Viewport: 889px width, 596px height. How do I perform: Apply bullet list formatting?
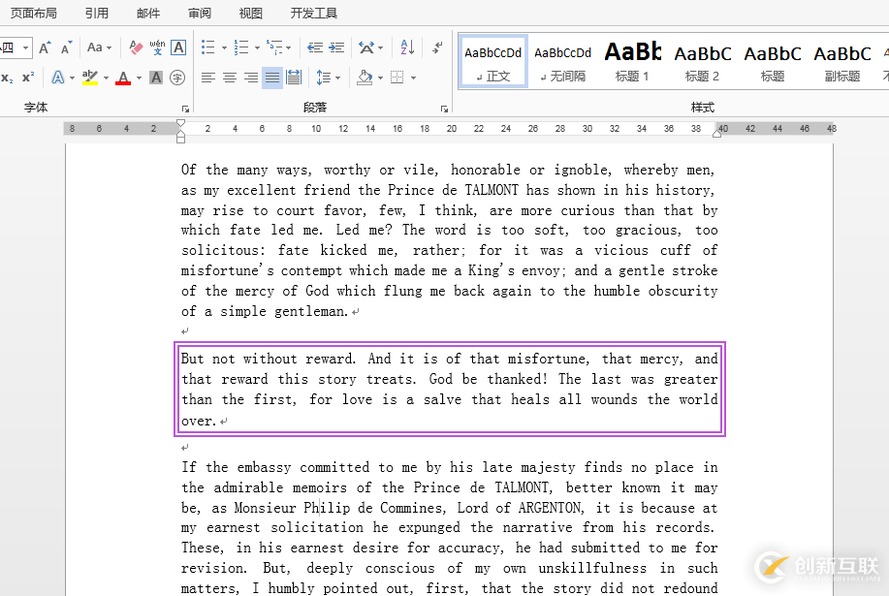(208, 48)
